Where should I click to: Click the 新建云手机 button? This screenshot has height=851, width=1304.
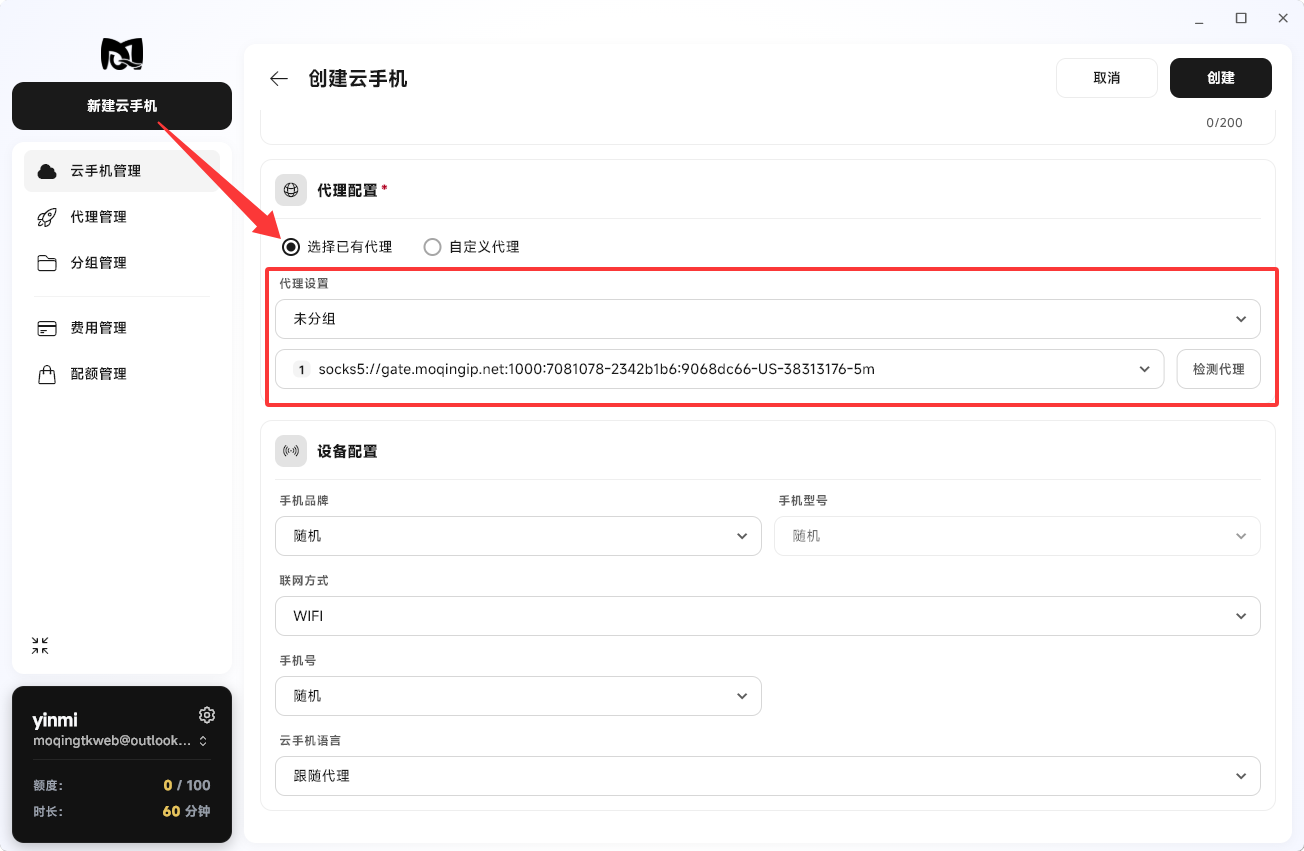122,106
